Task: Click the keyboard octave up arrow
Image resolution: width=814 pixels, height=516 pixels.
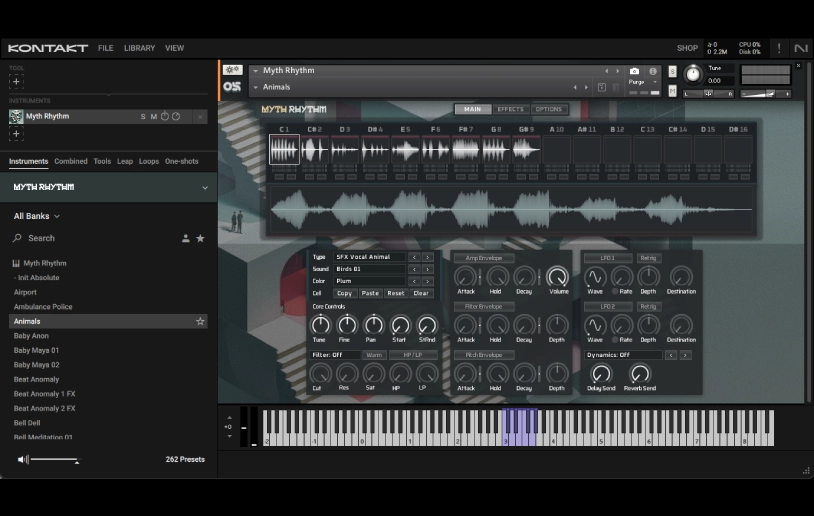Action: click(x=229, y=418)
